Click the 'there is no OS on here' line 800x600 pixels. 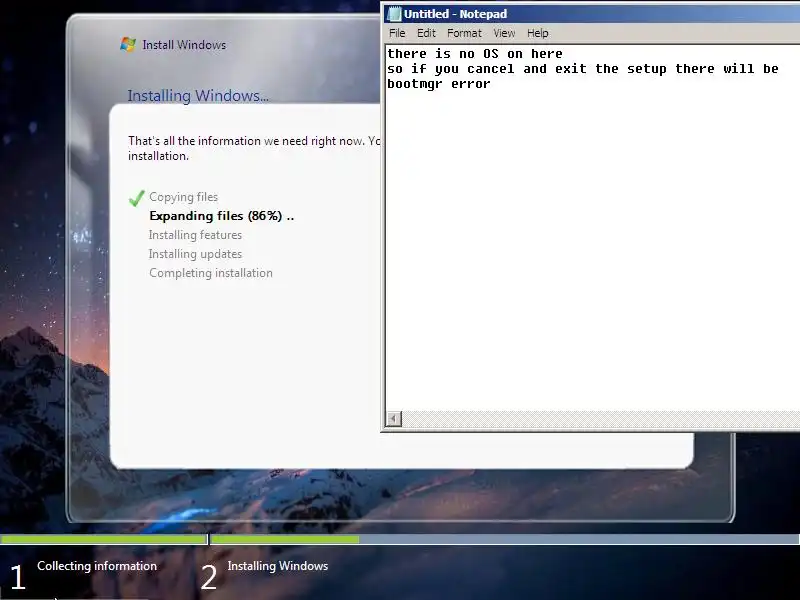click(474, 54)
